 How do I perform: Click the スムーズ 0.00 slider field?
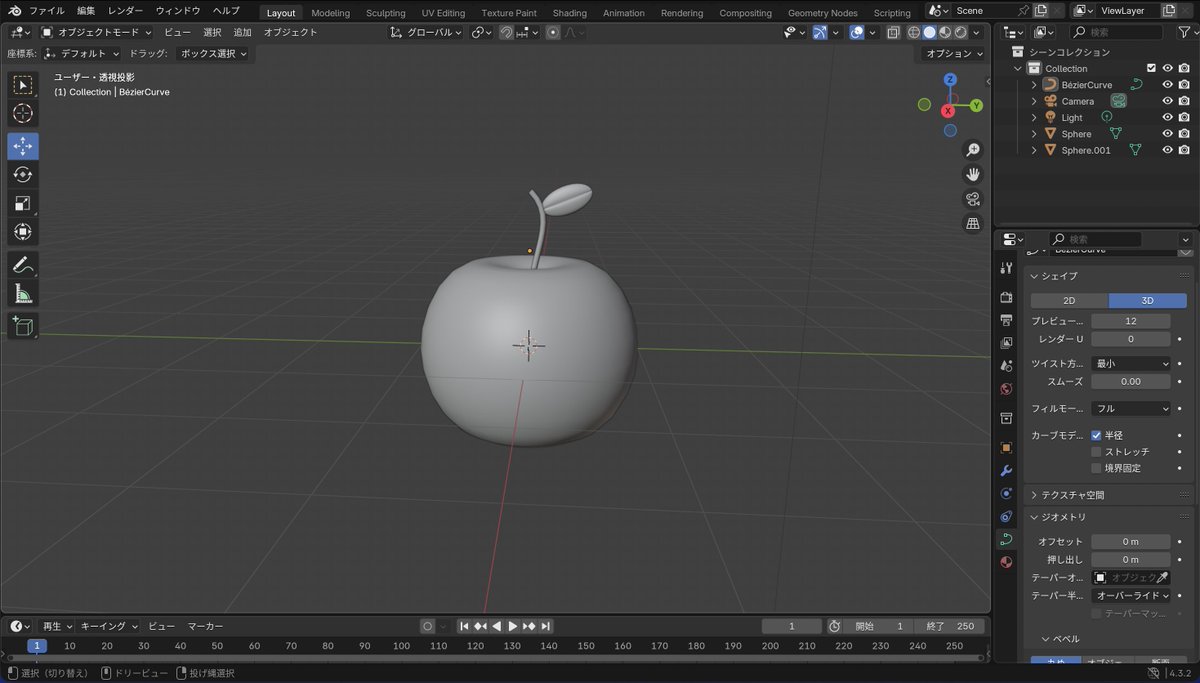[1130, 382]
